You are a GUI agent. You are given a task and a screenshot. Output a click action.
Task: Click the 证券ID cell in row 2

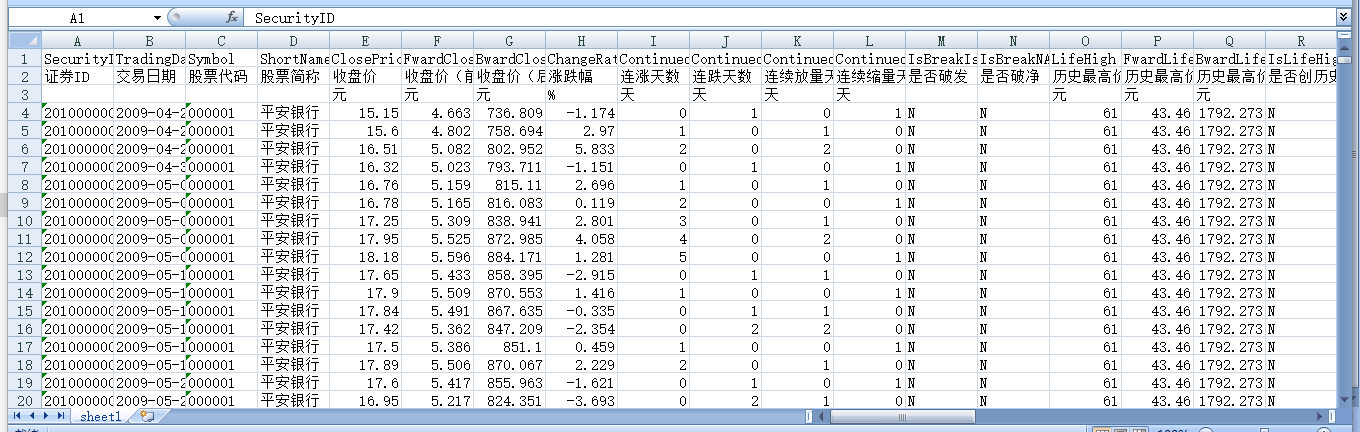click(77, 77)
